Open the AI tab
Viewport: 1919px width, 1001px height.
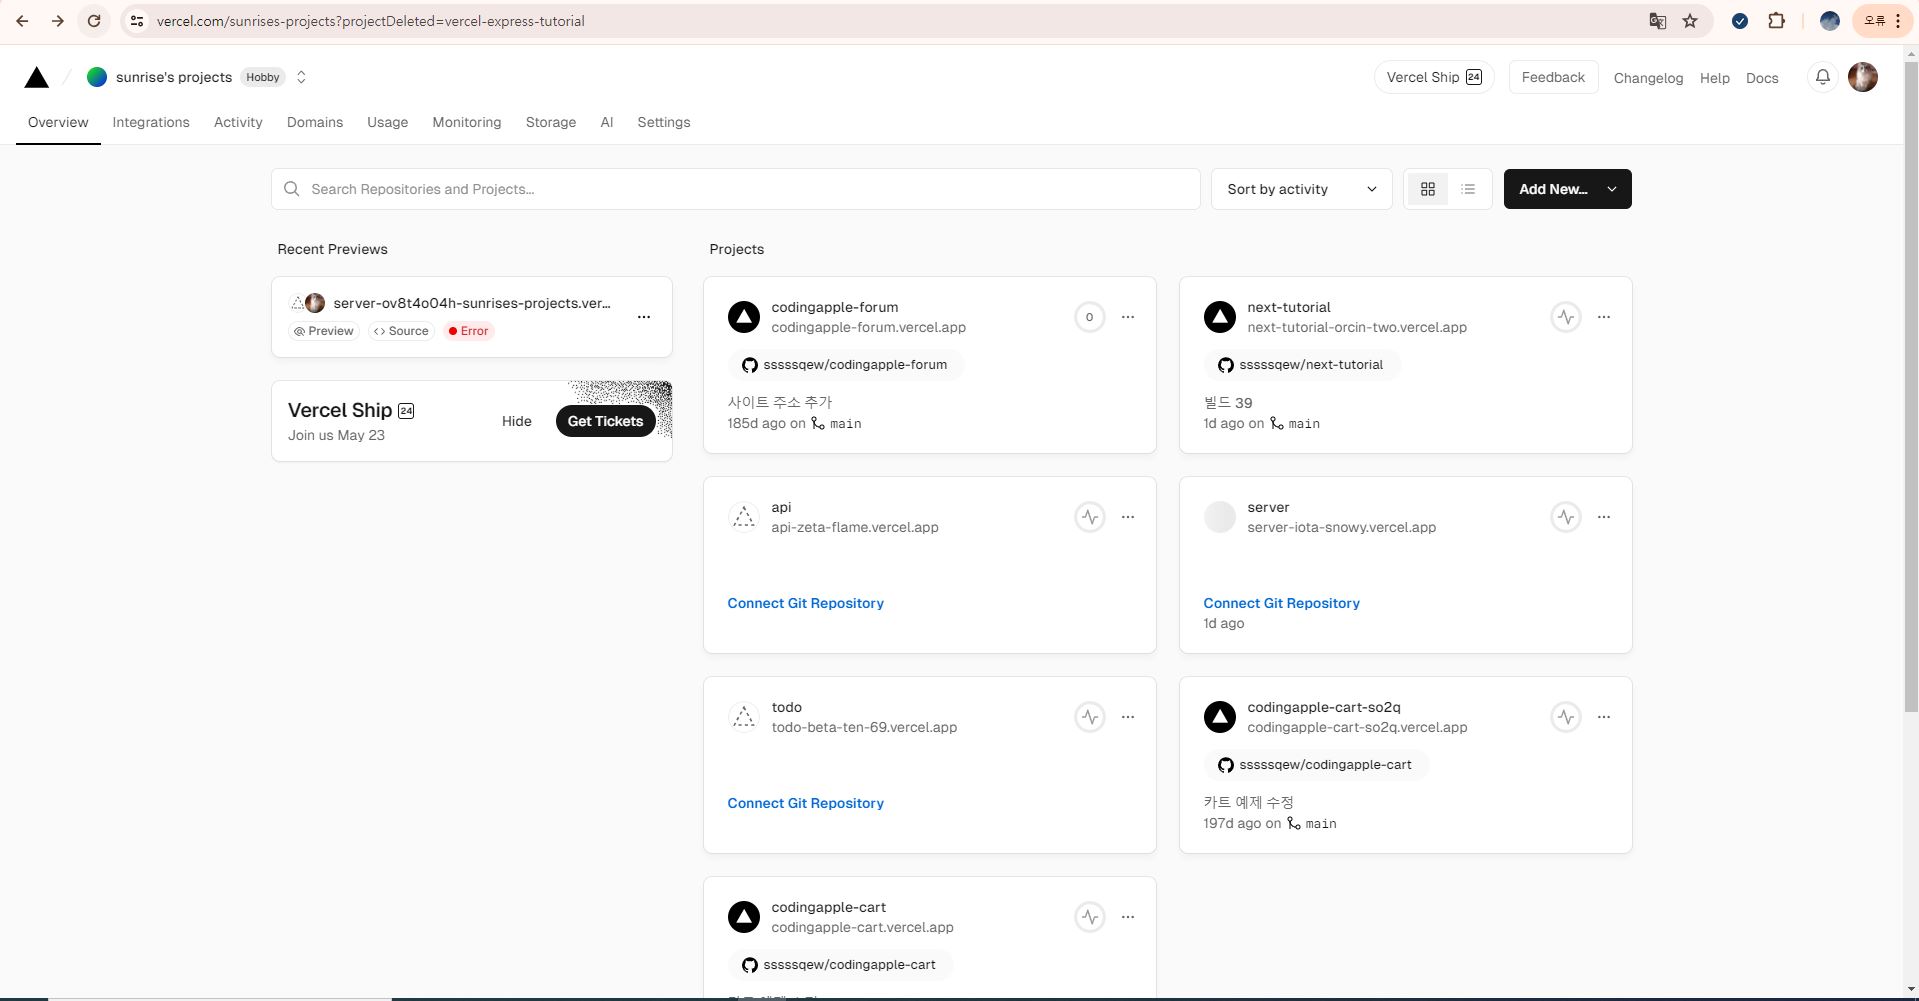(606, 122)
